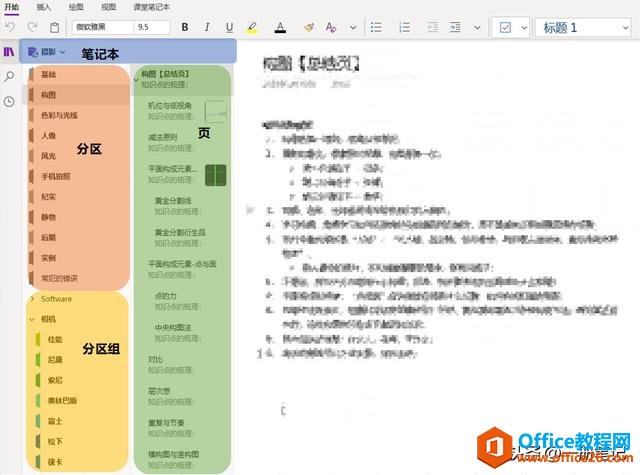Open the 标题 1 styles dropdown
The height and width of the screenshot is (475, 640).
pyautogui.click(x=583, y=28)
